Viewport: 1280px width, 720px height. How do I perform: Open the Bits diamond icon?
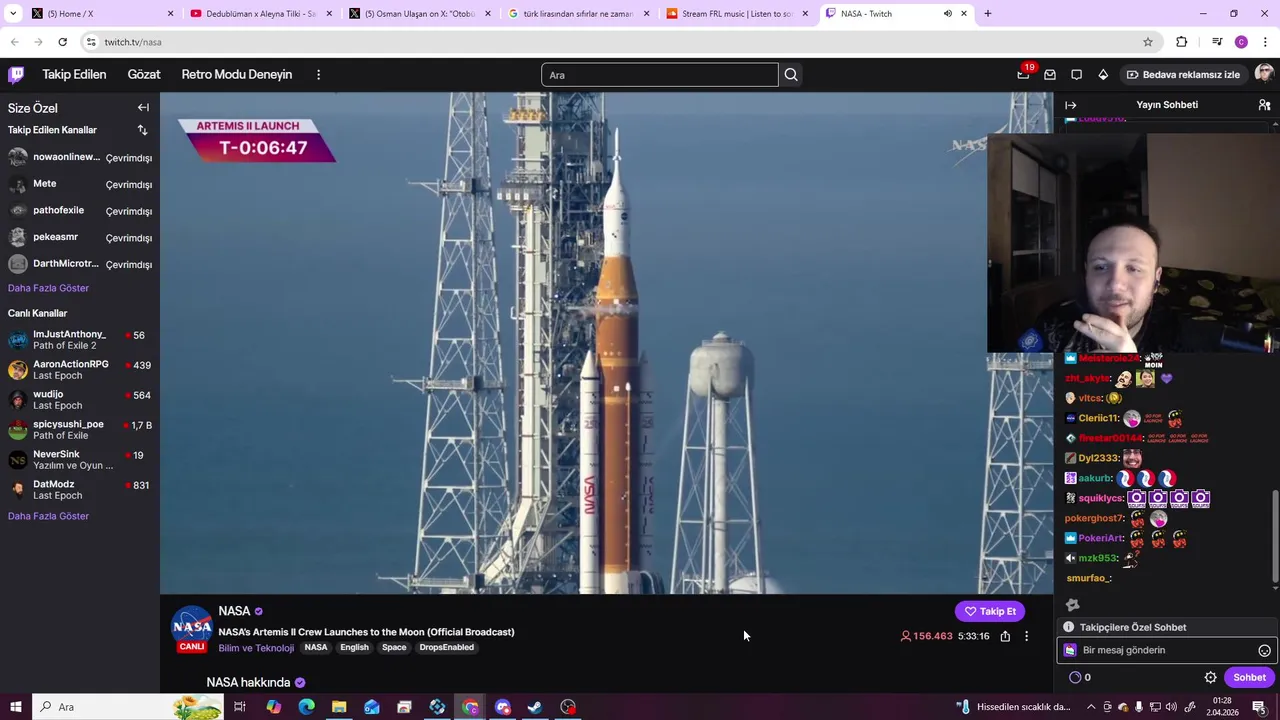coord(1103,74)
